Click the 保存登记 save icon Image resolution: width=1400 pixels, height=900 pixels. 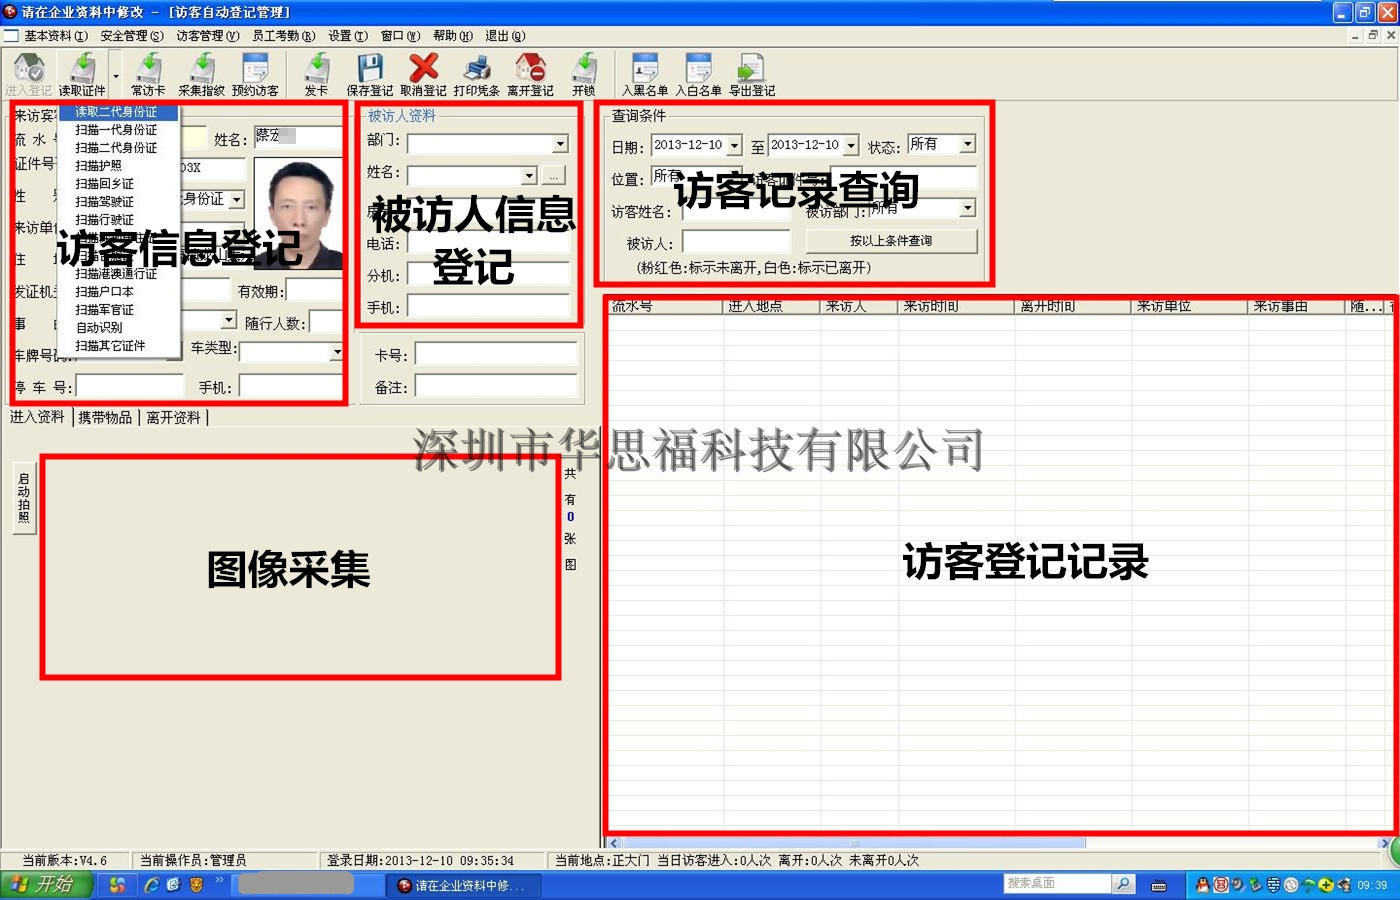point(369,69)
